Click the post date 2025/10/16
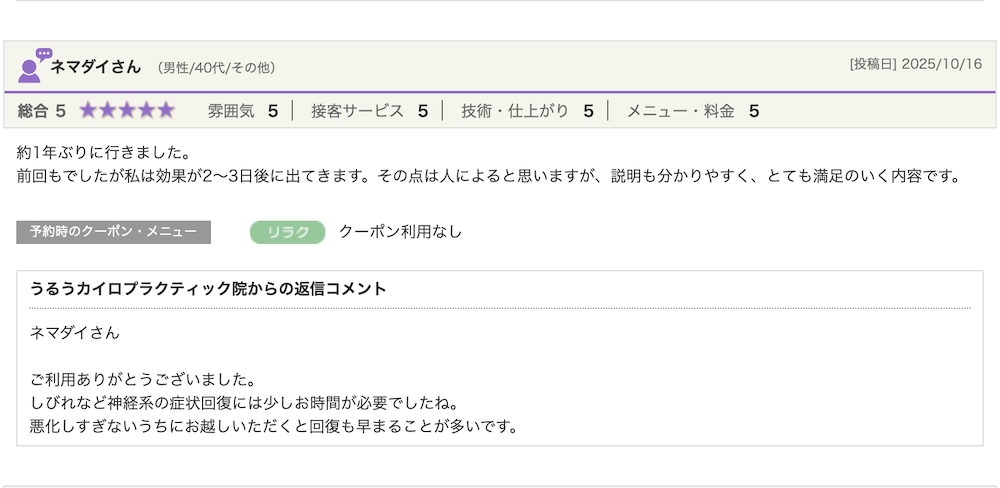The width and height of the screenshot is (1000, 488). [942, 64]
